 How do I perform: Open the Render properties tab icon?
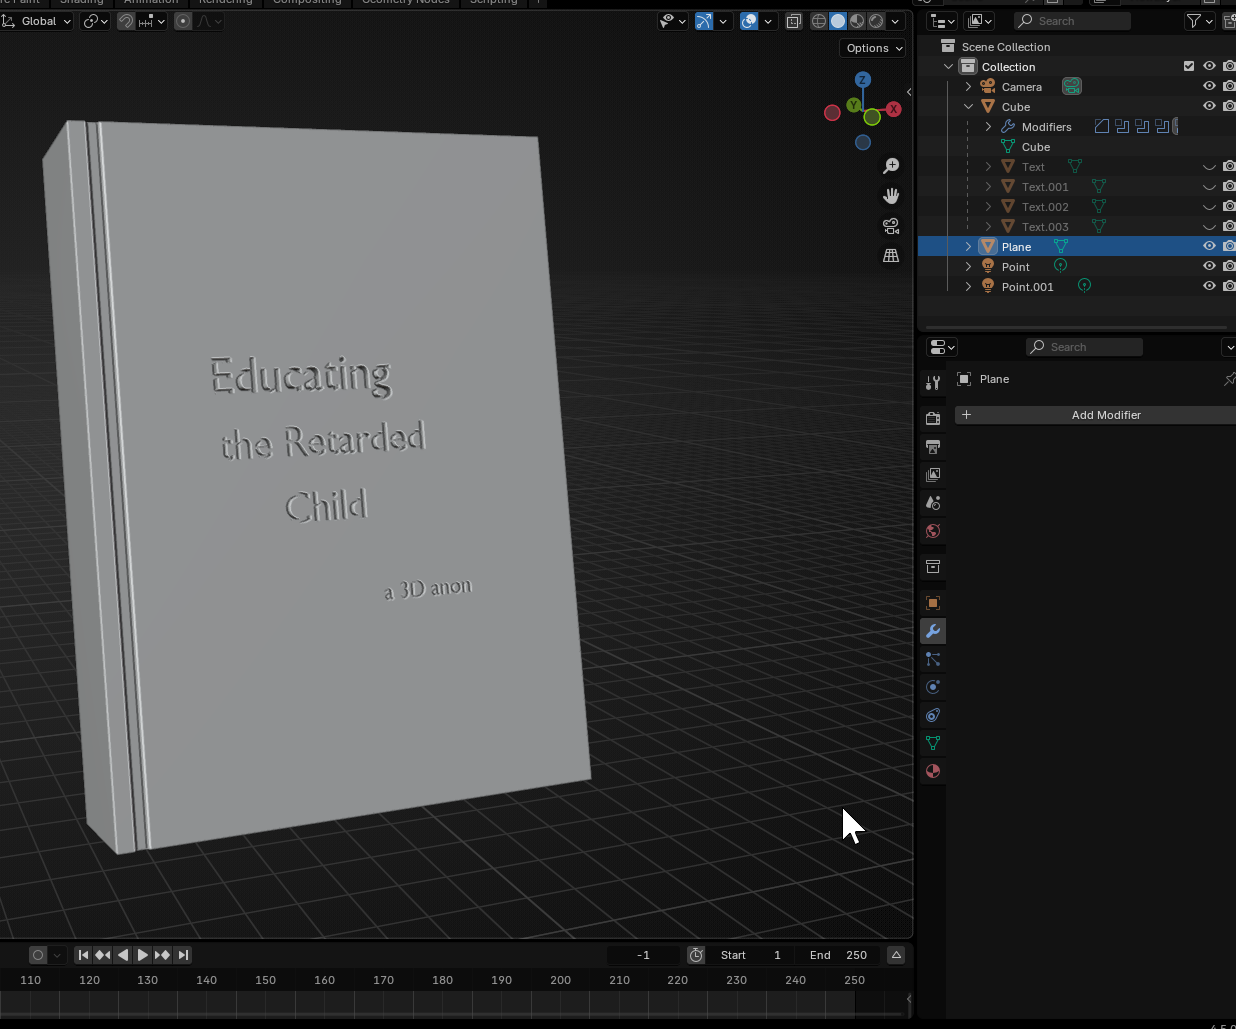933,419
